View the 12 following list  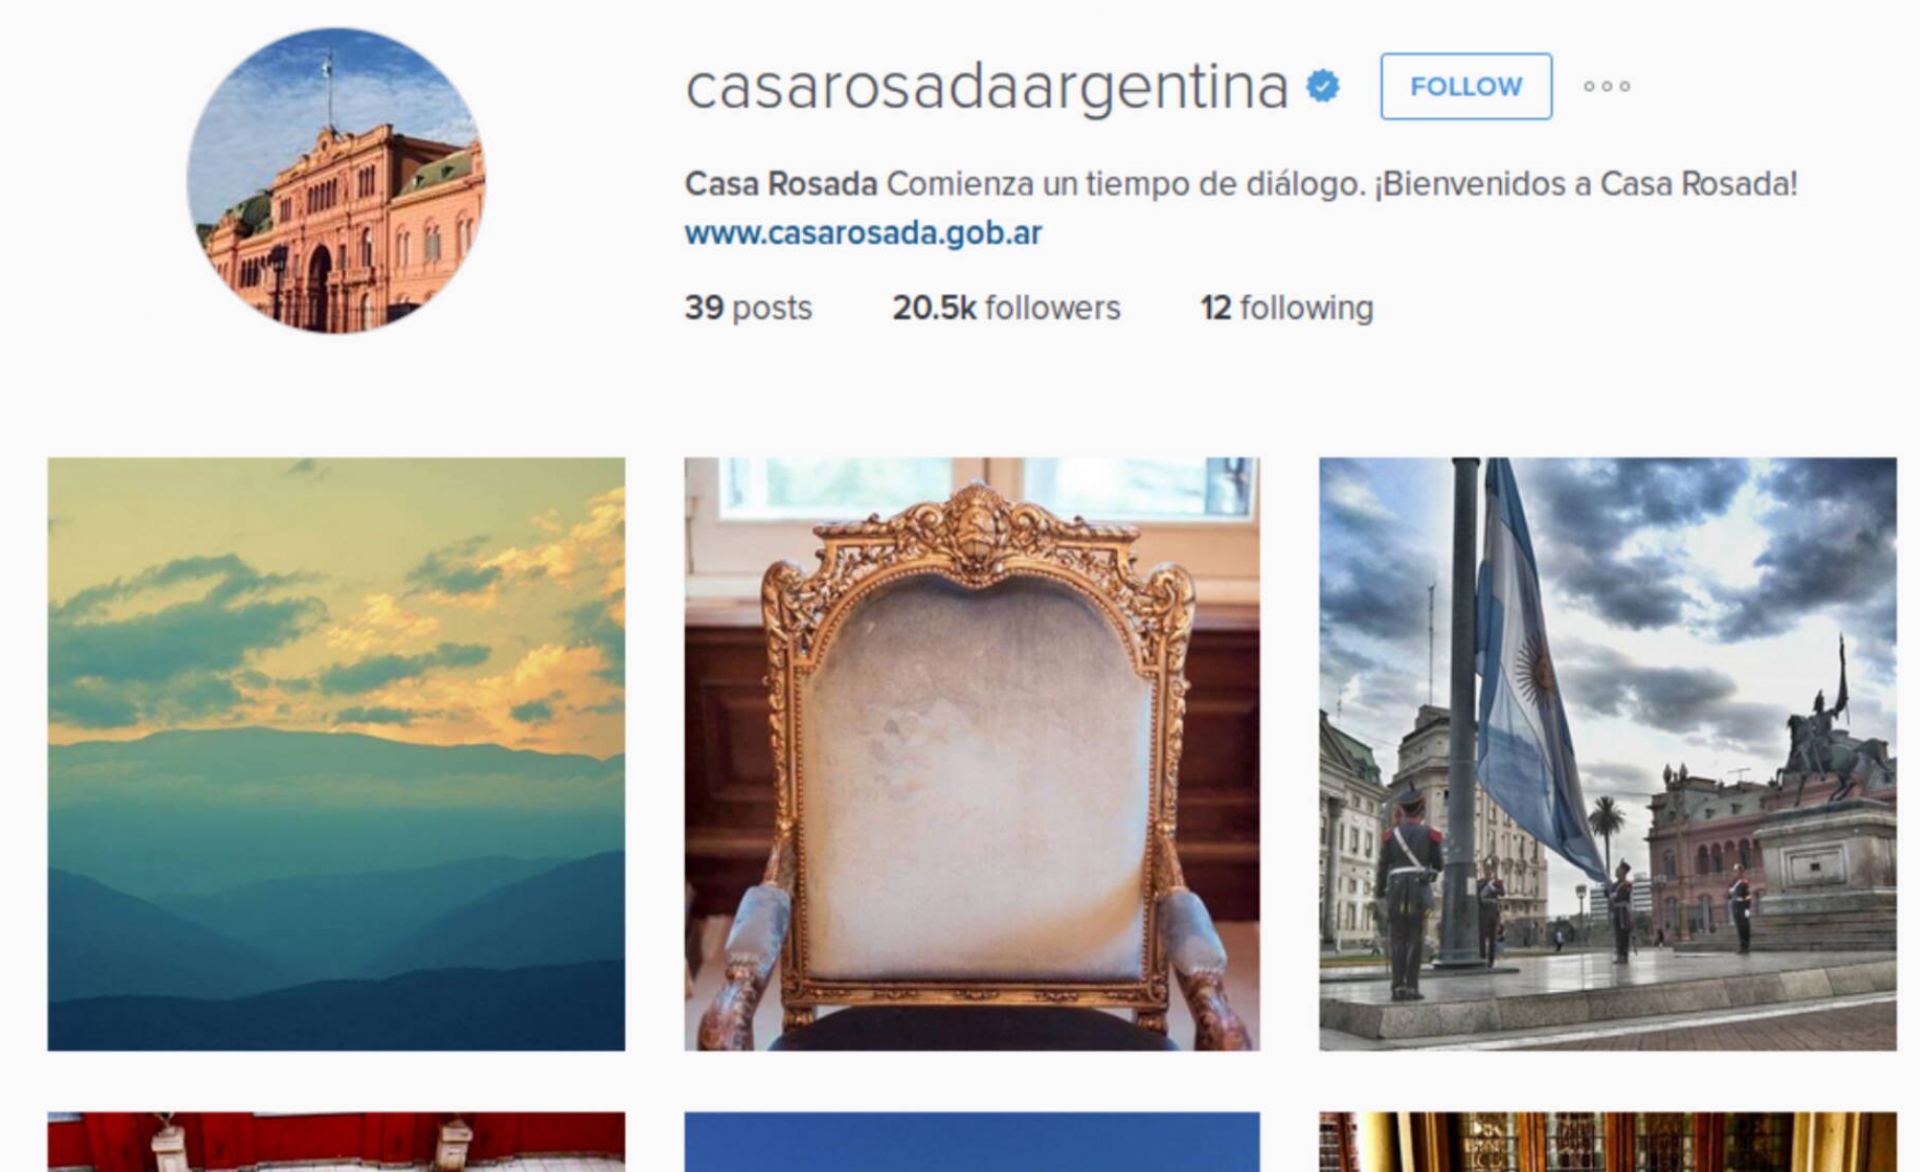[x=1287, y=308]
